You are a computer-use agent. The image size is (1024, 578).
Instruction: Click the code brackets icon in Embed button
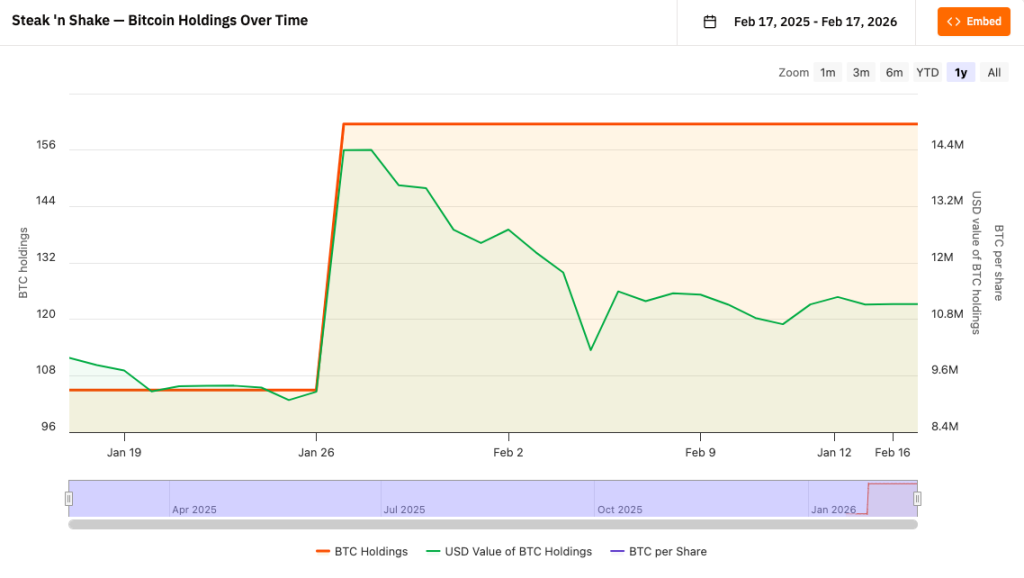pos(952,21)
